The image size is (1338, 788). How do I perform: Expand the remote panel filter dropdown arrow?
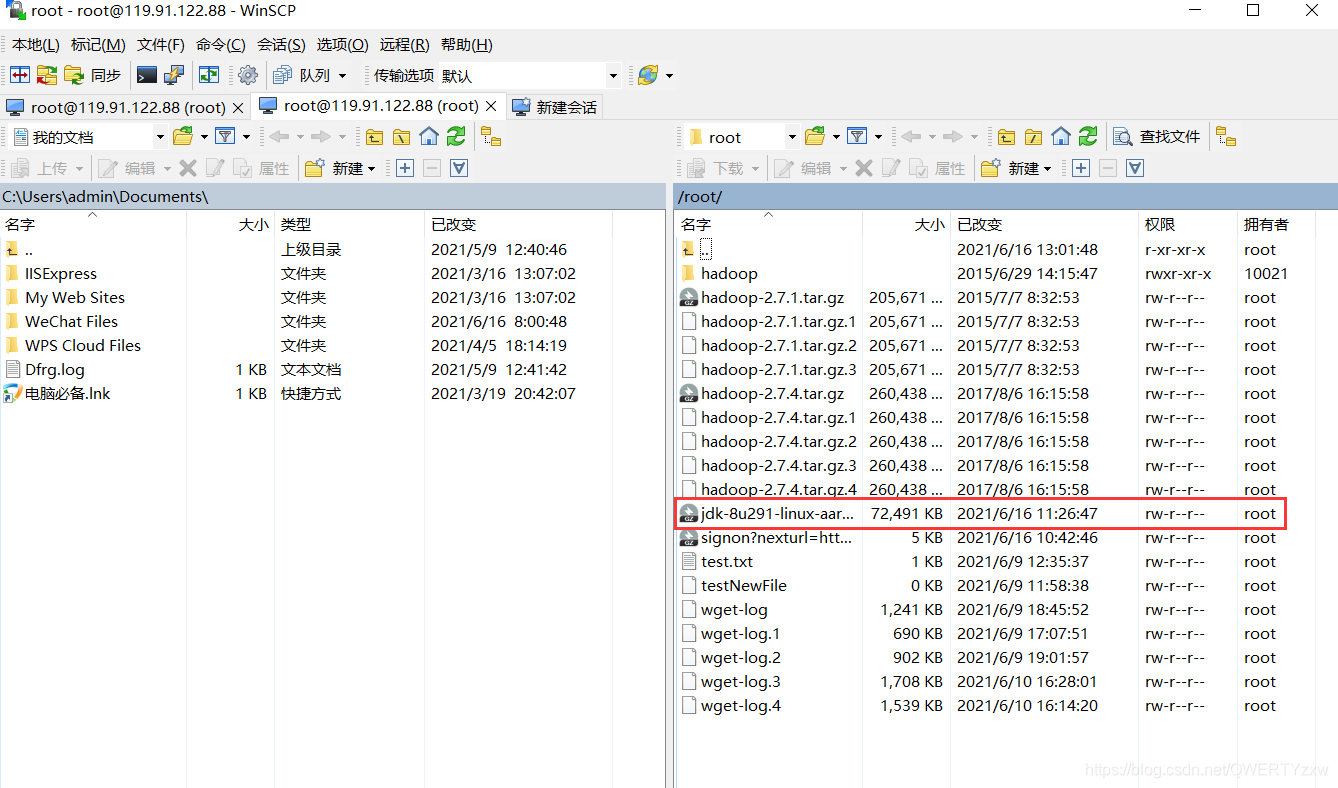[878, 137]
